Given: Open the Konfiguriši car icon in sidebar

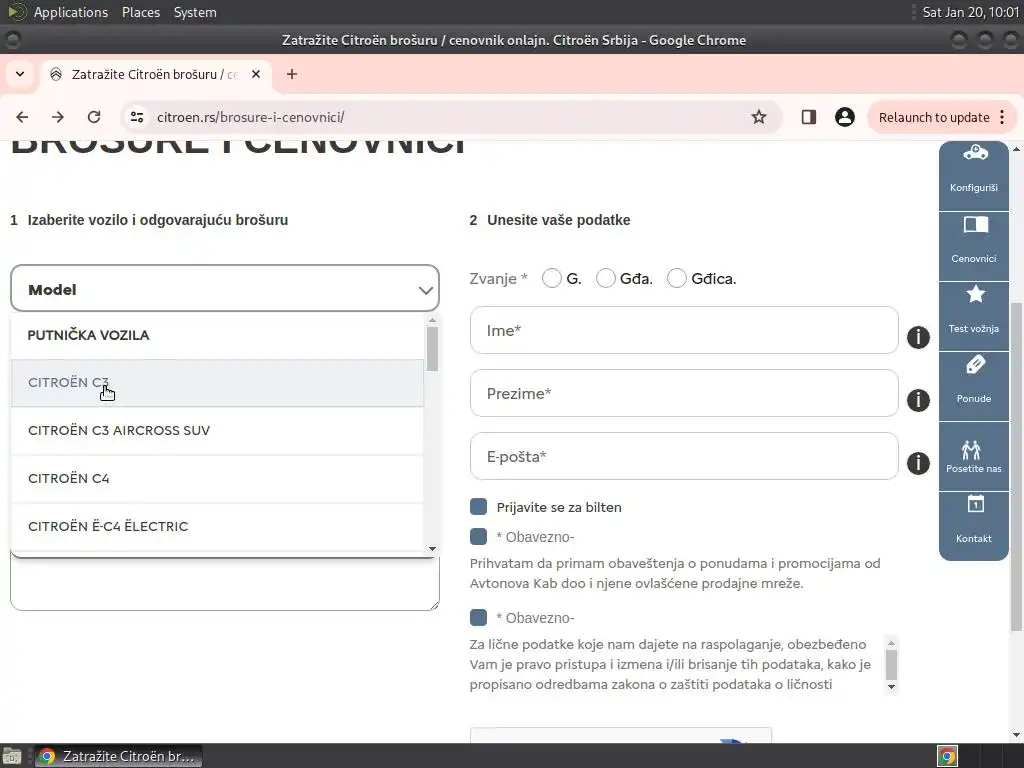Looking at the screenshot, I should coord(974,154).
